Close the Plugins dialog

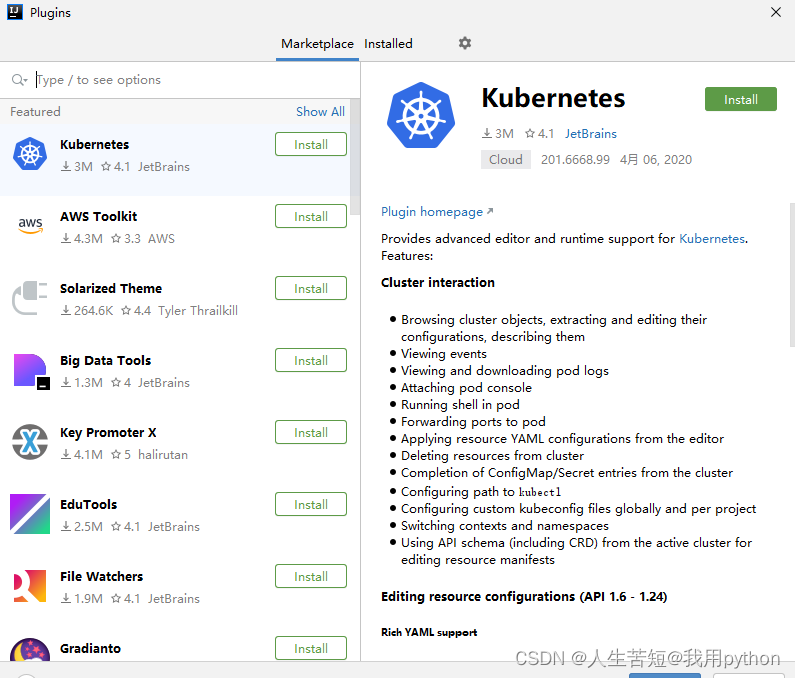pos(776,12)
